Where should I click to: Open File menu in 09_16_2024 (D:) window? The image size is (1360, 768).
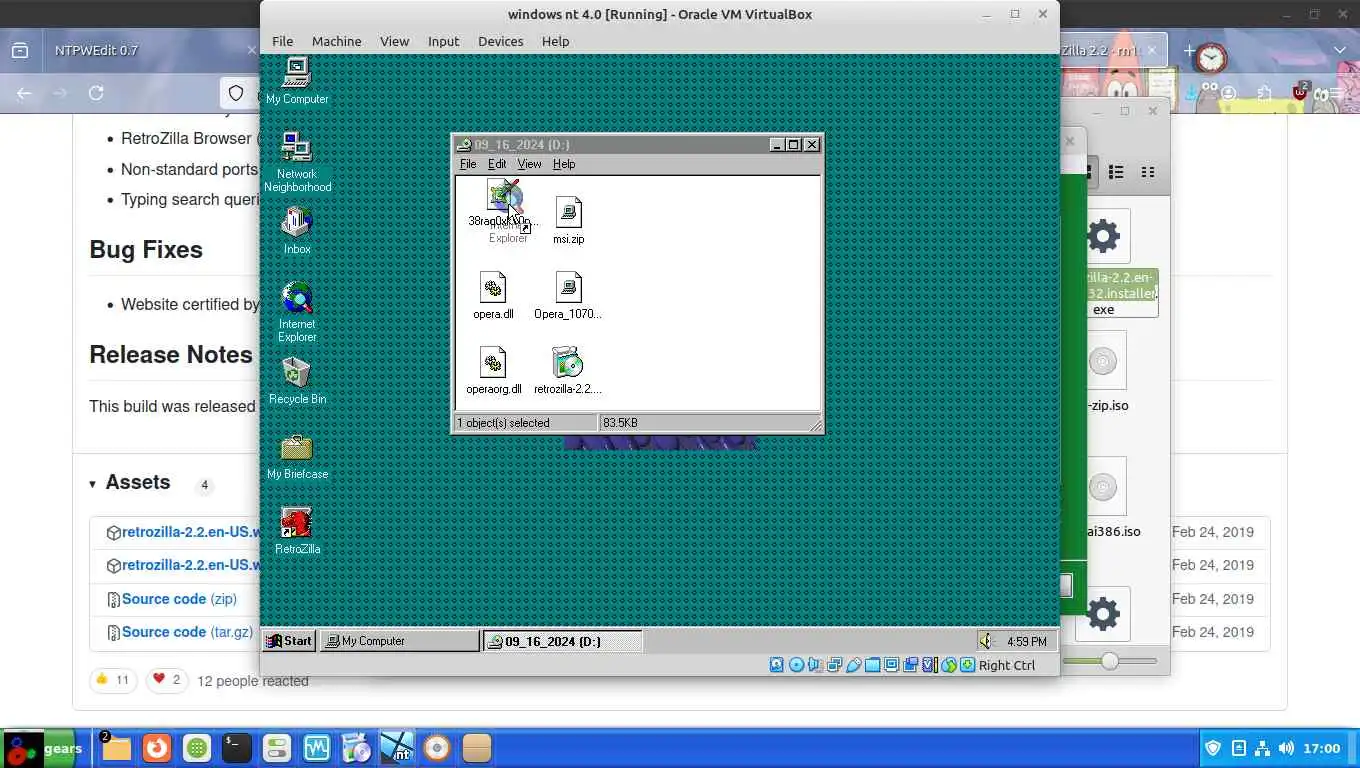tap(468, 164)
